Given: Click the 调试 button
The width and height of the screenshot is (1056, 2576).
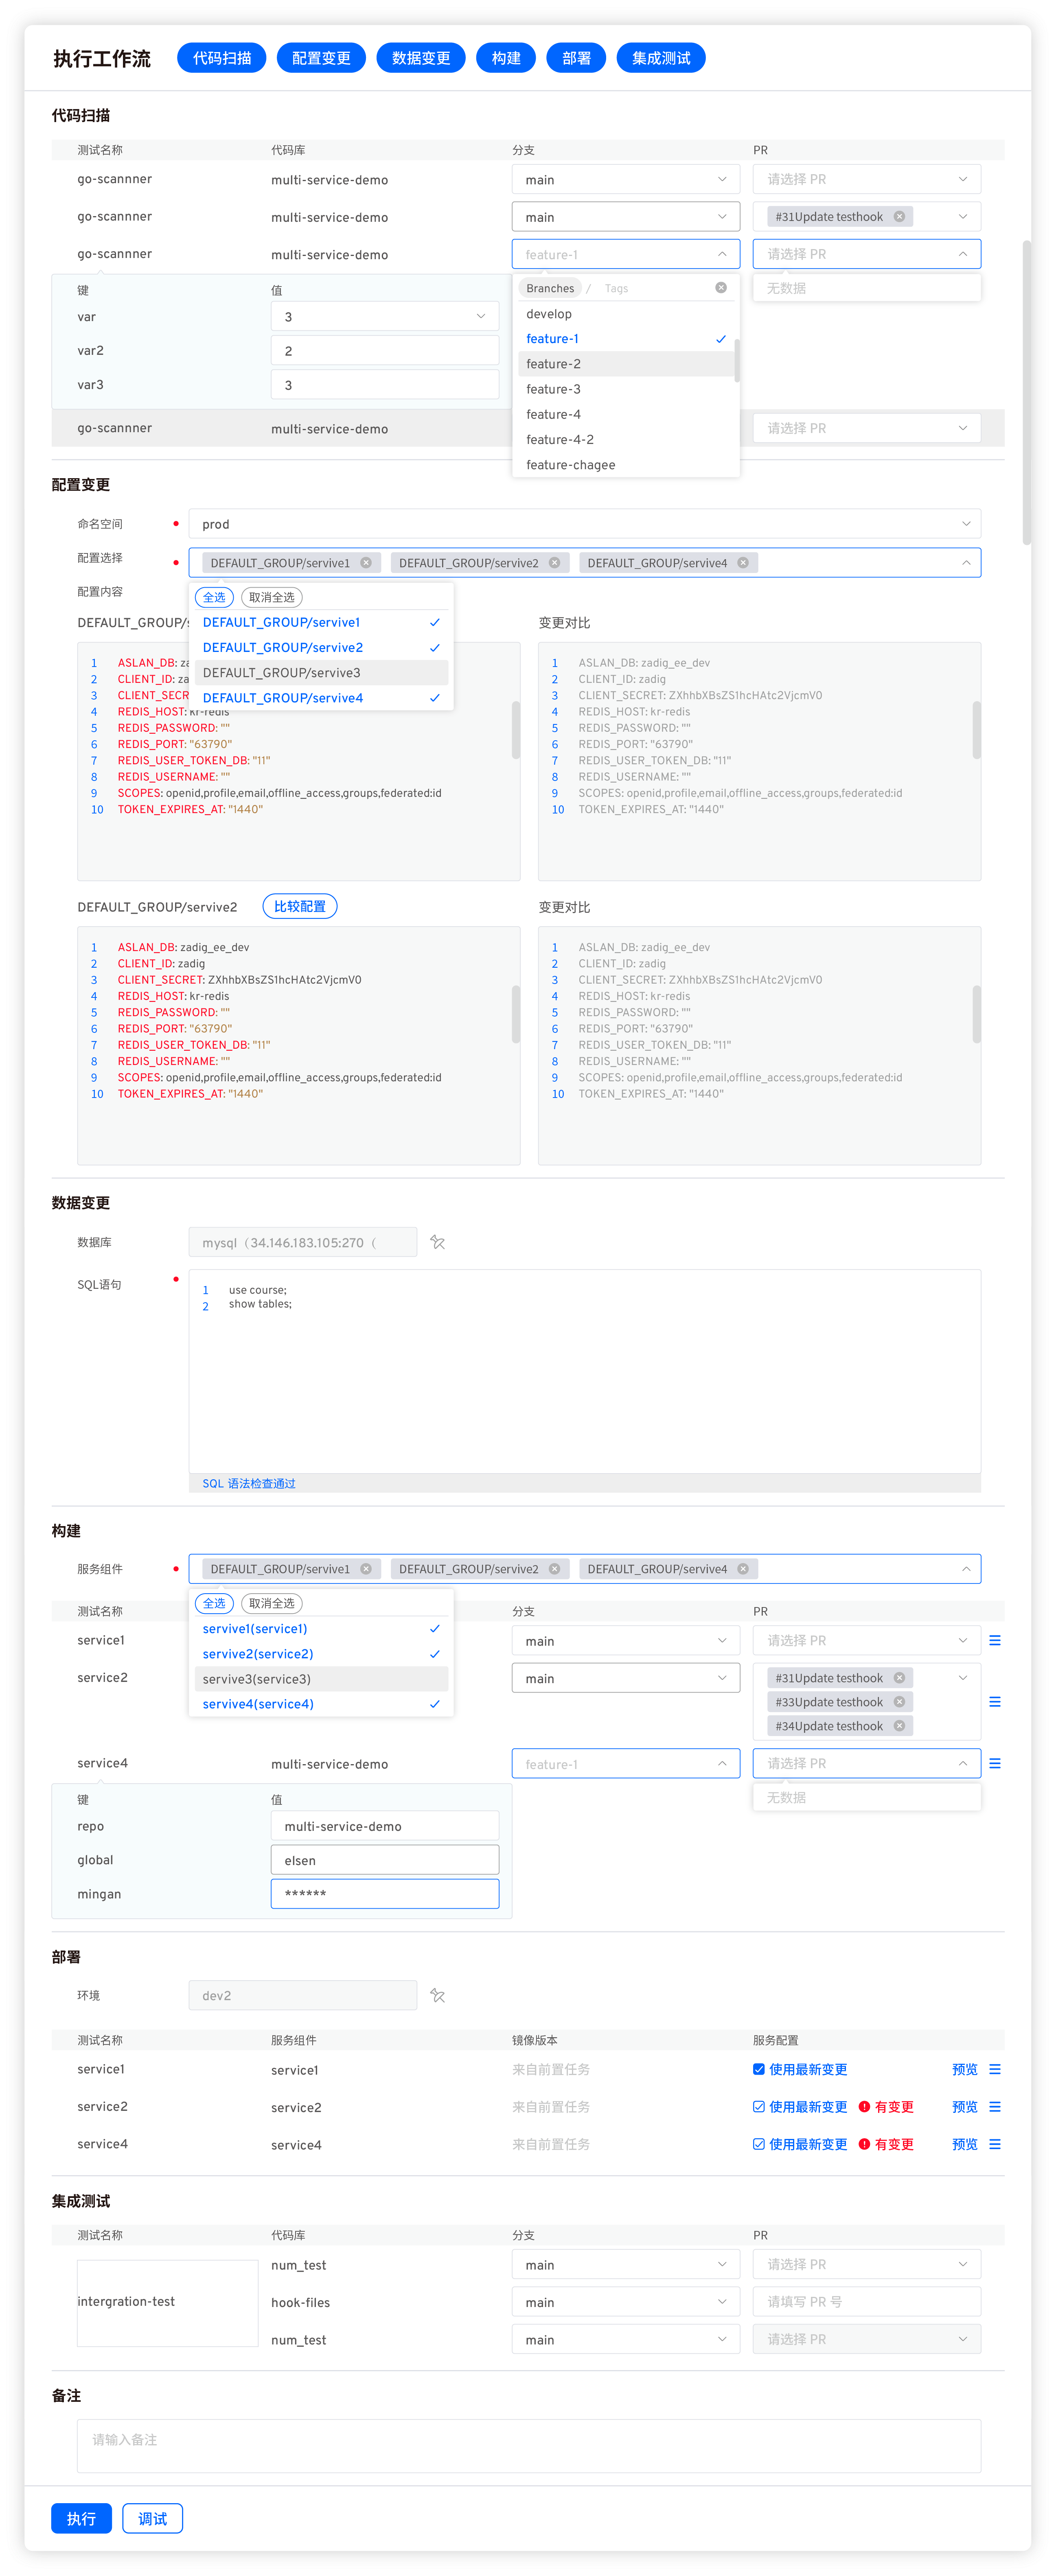Looking at the screenshot, I should pyautogui.click(x=152, y=2519).
